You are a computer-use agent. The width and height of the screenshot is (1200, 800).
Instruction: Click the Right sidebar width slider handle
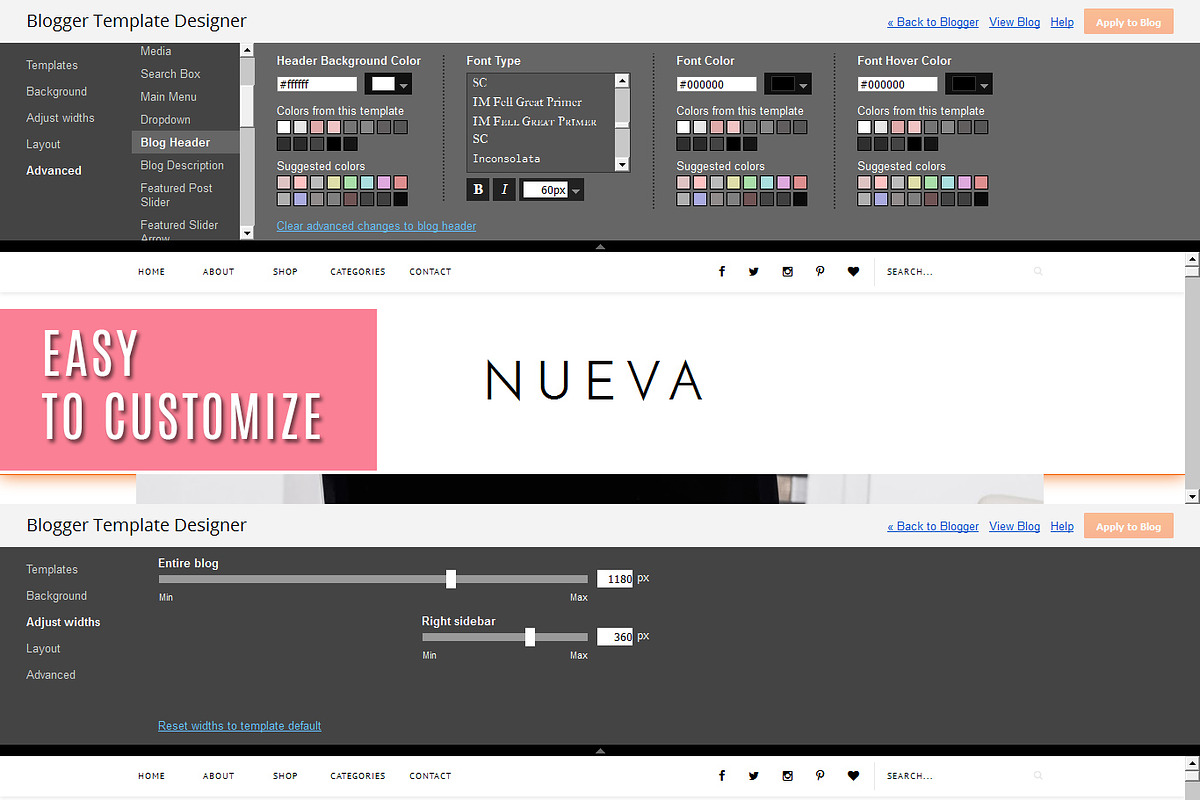pos(530,637)
